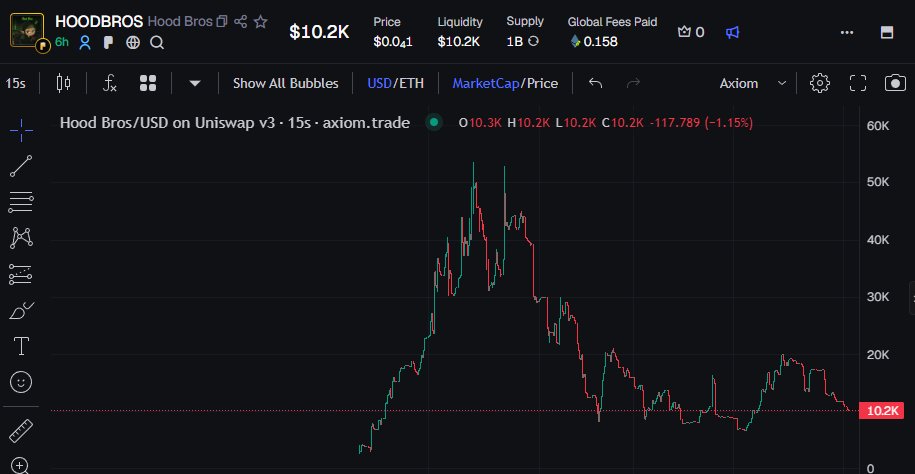Select the ruler measure tool
Image resolution: width=915 pixels, height=474 pixels.
pyautogui.click(x=21, y=431)
